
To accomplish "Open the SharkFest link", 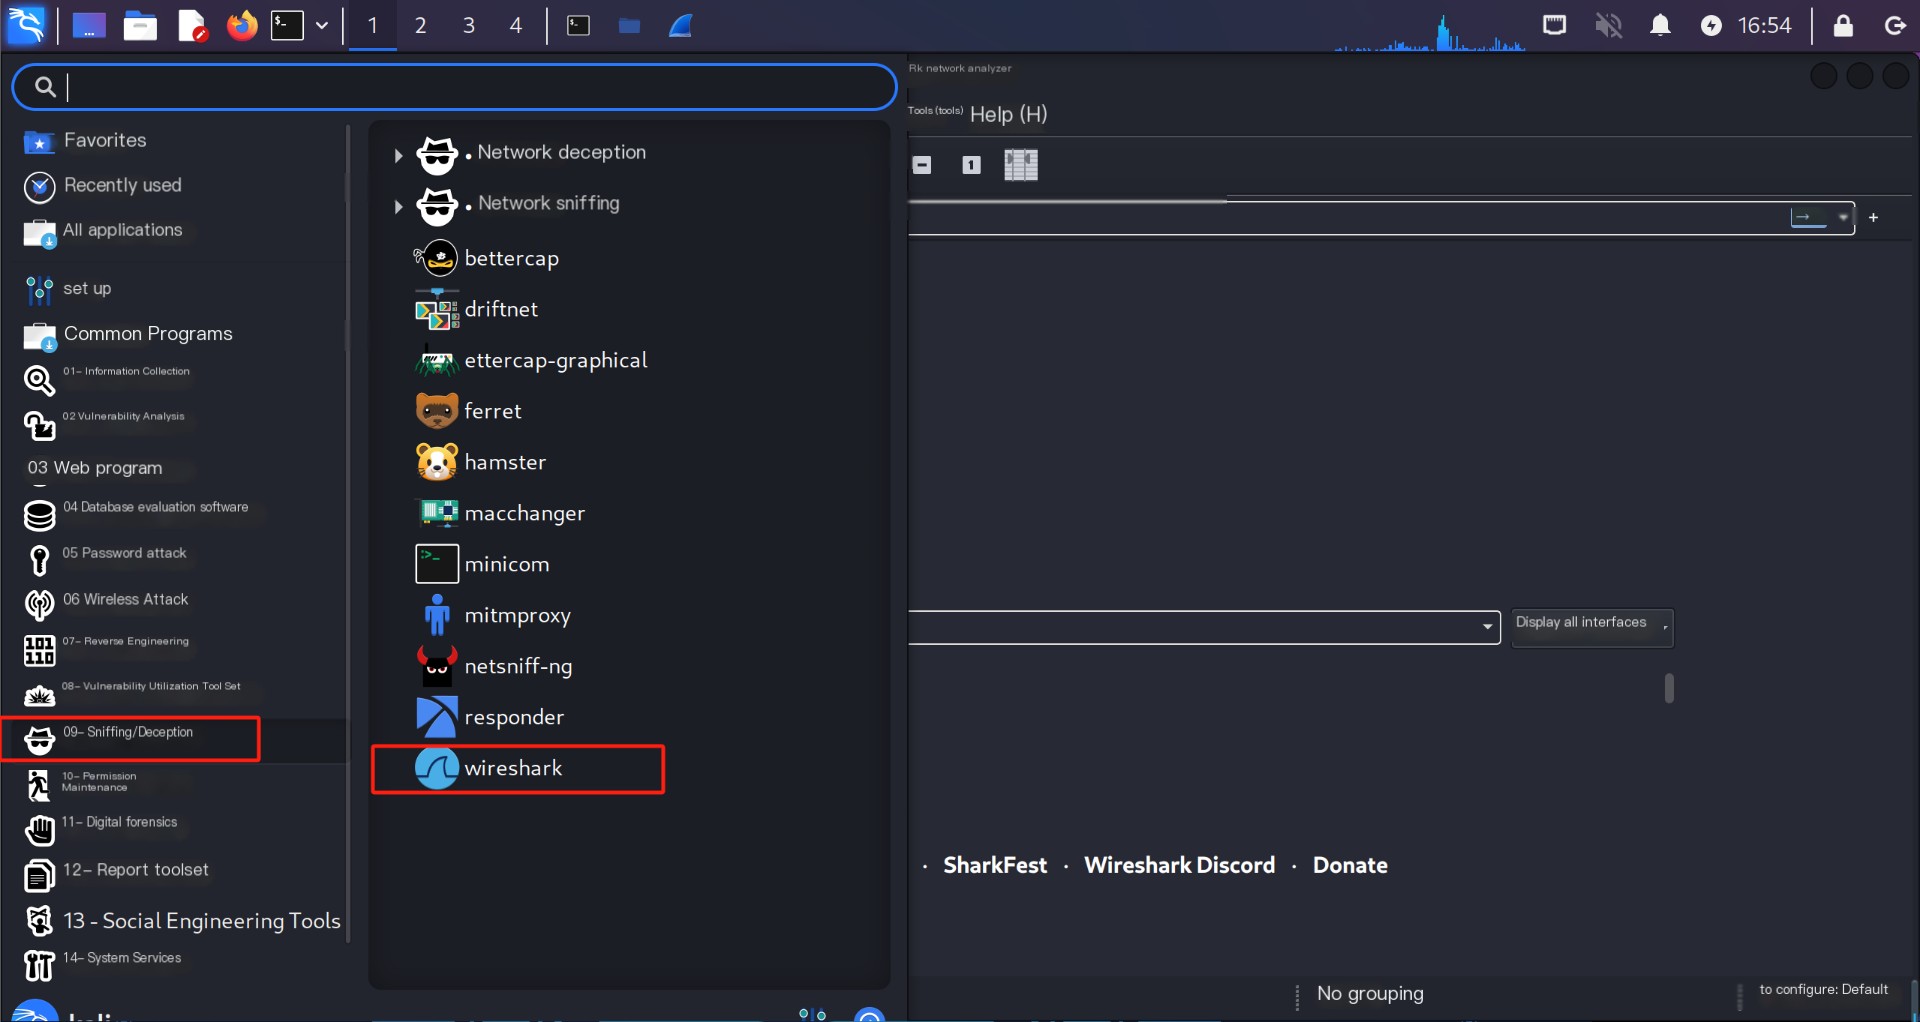I will coord(995,866).
